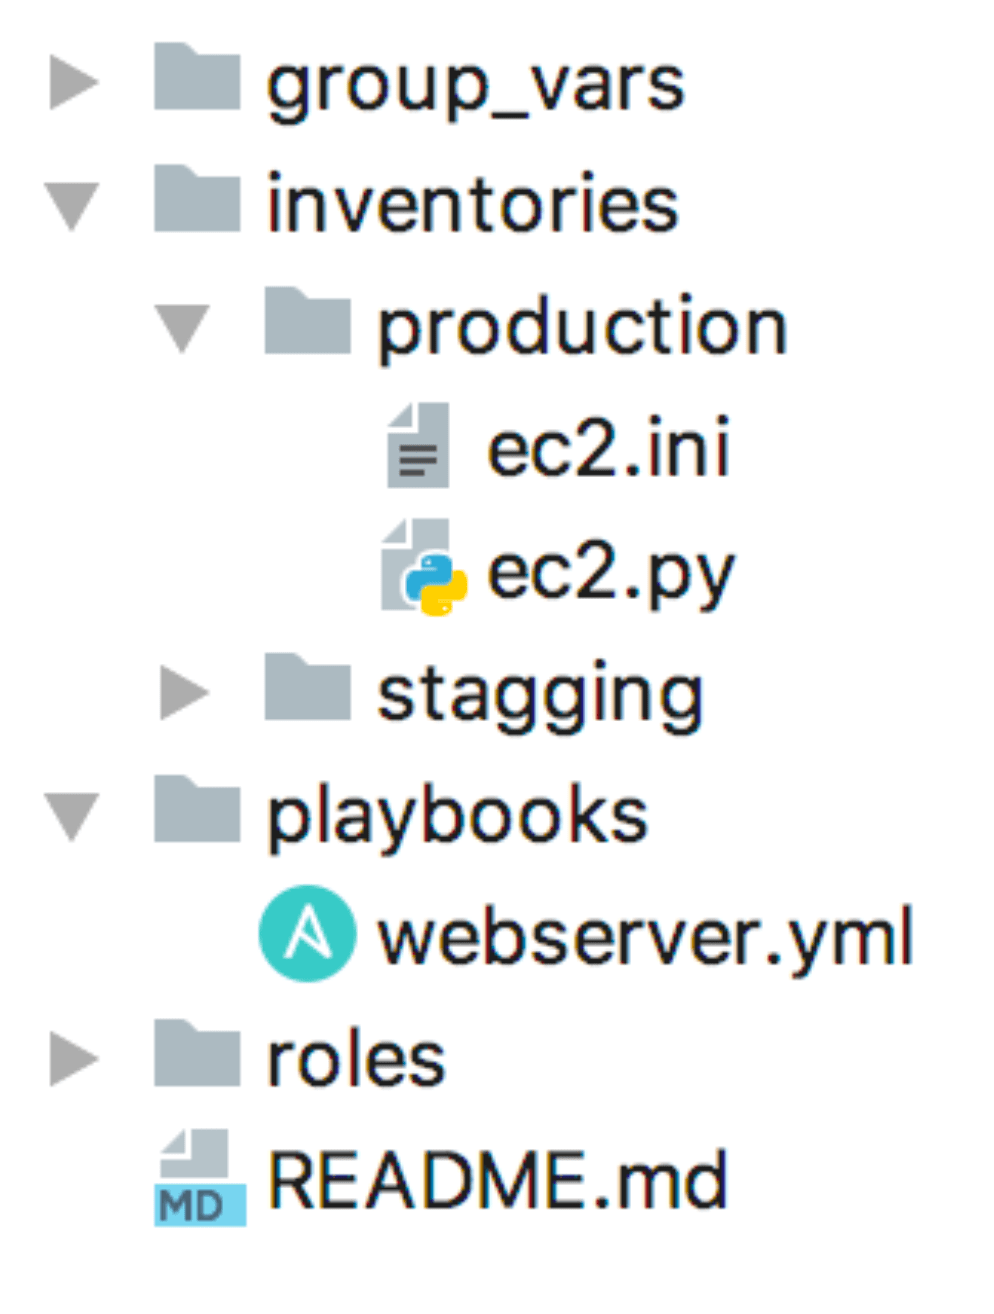Click the Ansible icon for webserver.yml

click(307, 934)
